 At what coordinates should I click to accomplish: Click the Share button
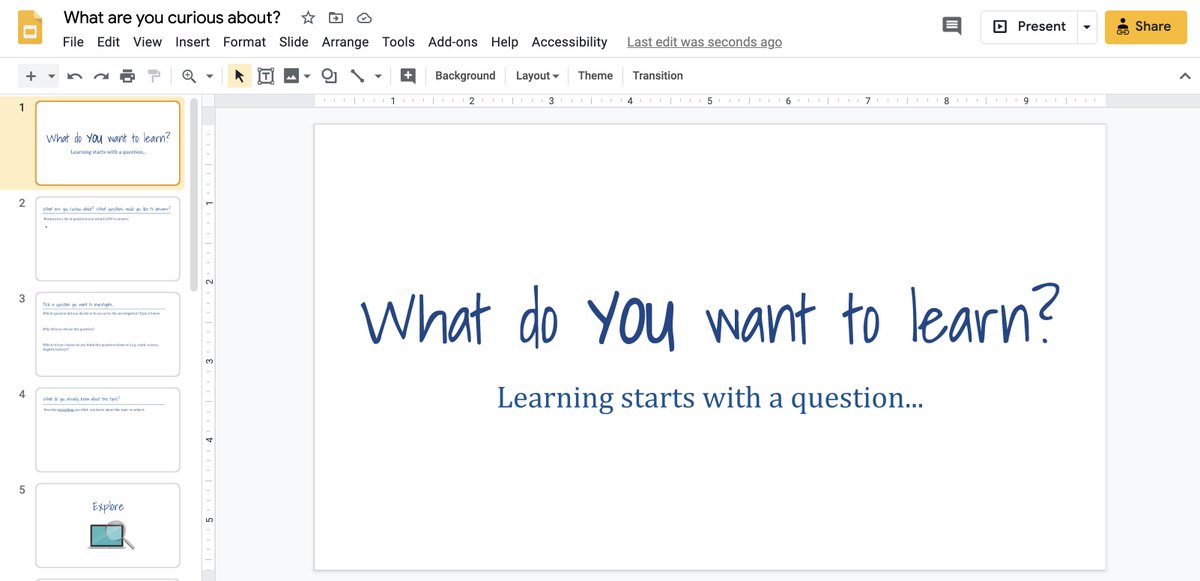click(x=1145, y=27)
